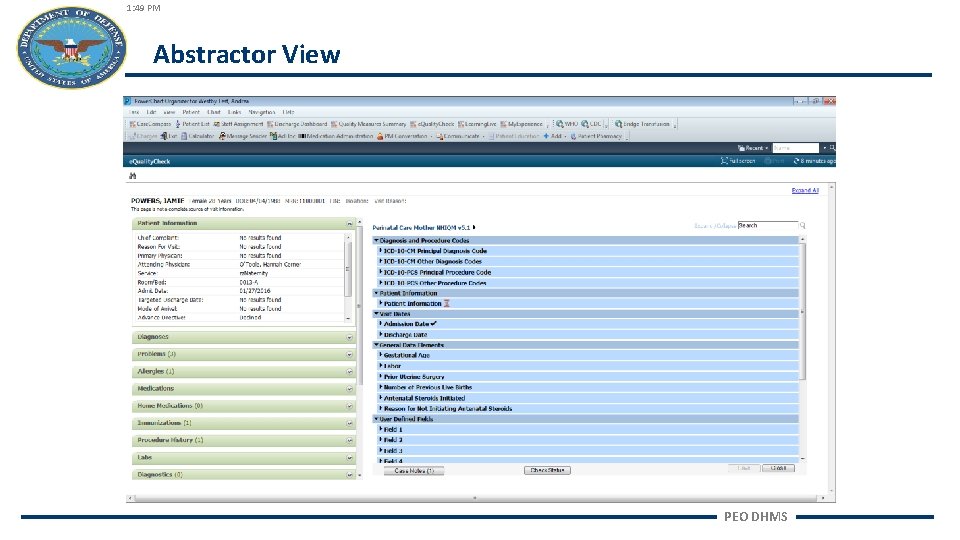Expand the Problems (3) section
The height and width of the screenshot is (540, 960).
click(x=350, y=354)
